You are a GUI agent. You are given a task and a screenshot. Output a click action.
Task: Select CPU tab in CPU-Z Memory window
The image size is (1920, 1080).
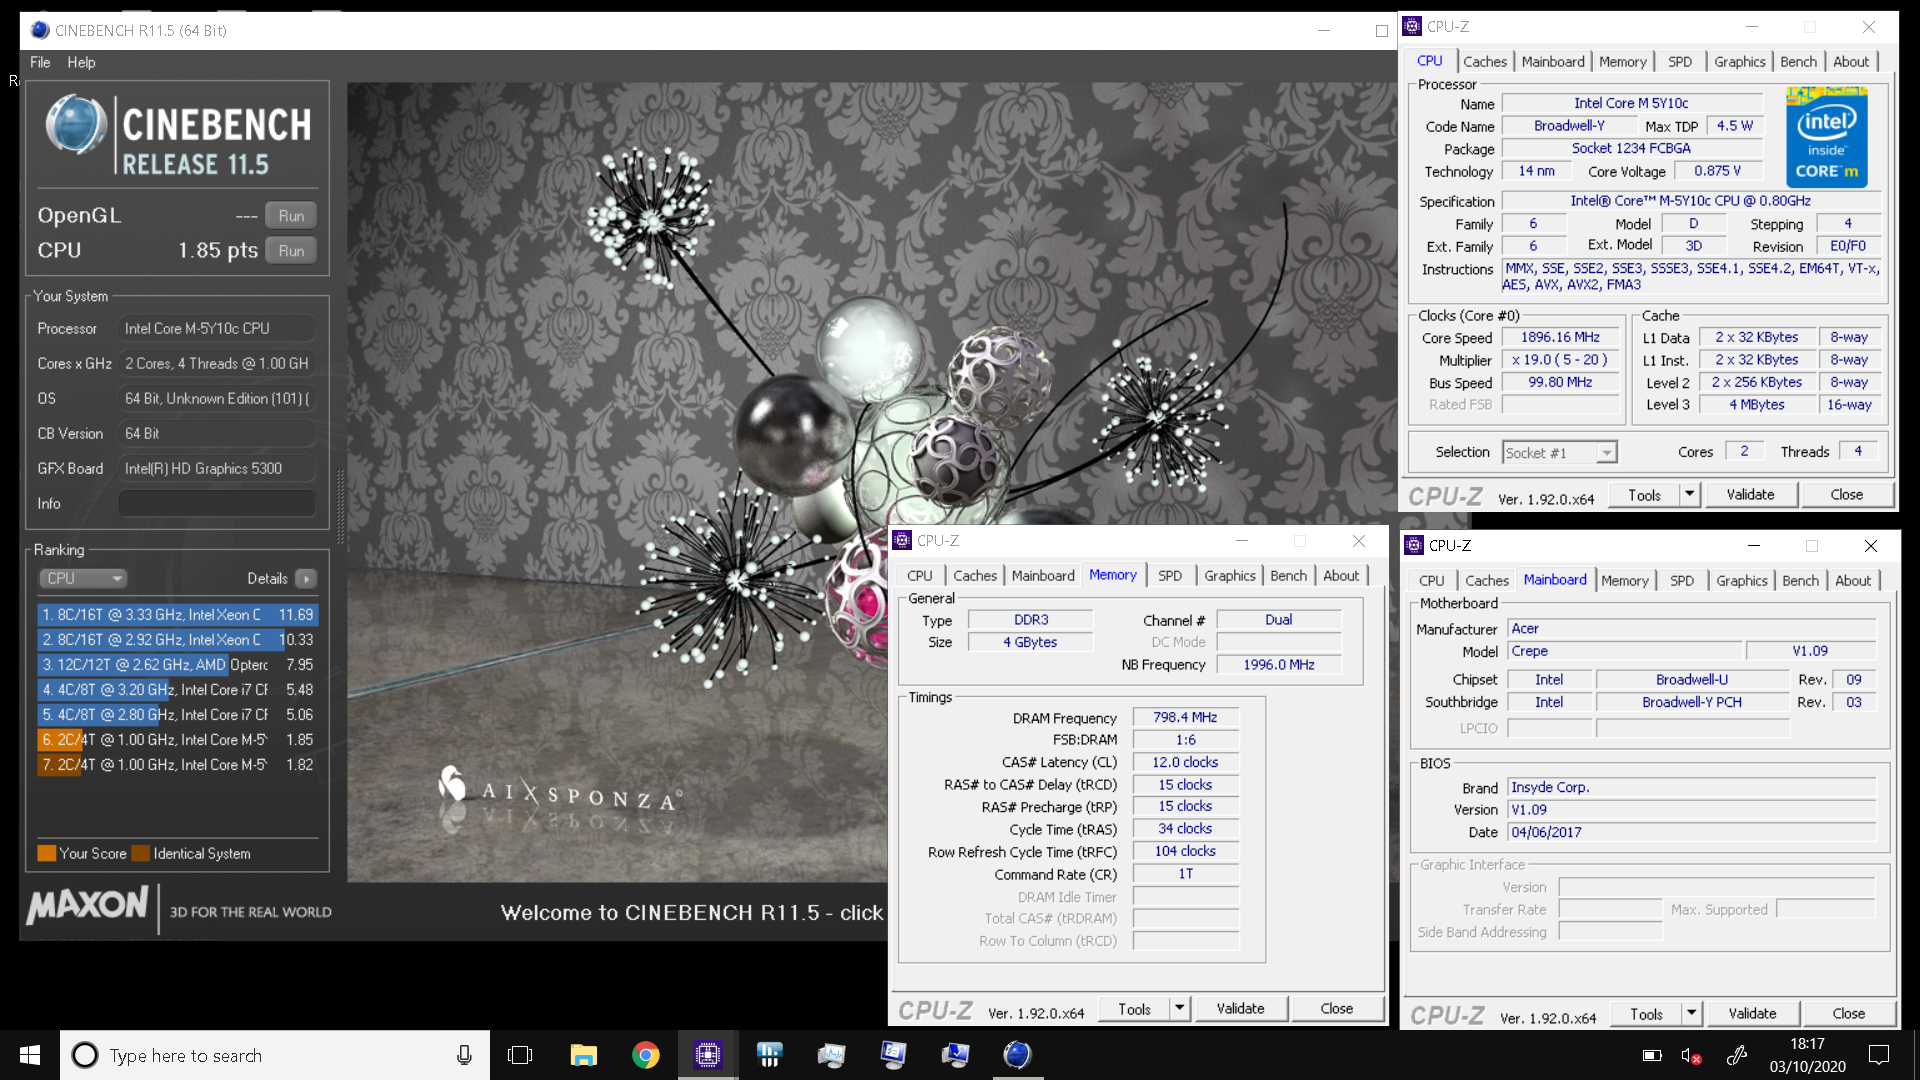(x=920, y=576)
